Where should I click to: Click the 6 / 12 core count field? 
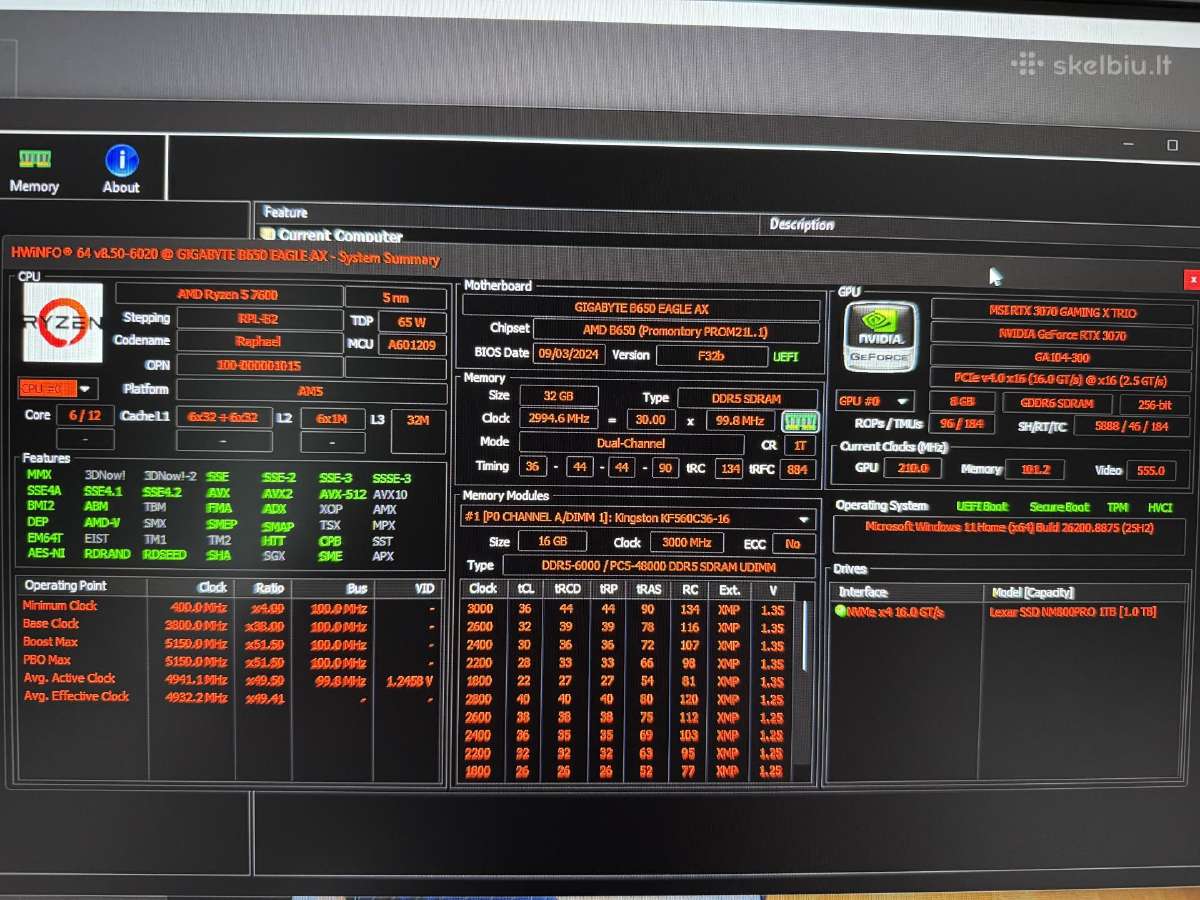[x=84, y=415]
